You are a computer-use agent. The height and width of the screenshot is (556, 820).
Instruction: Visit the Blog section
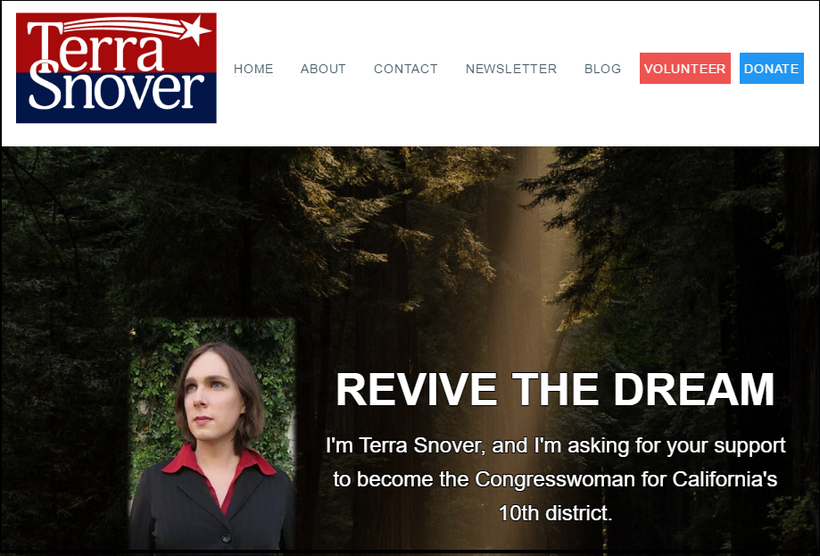(602, 69)
